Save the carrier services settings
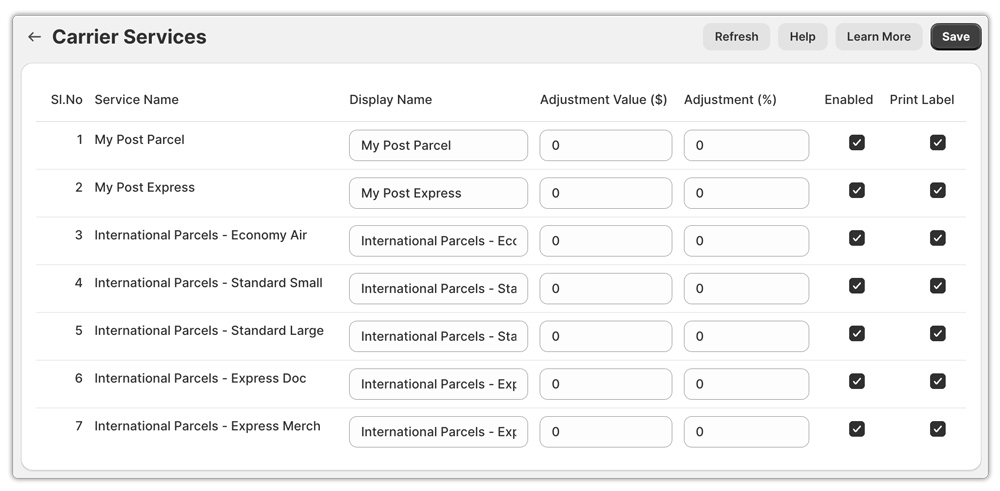The height and width of the screenshot is (491, 1000). (955, 37)
